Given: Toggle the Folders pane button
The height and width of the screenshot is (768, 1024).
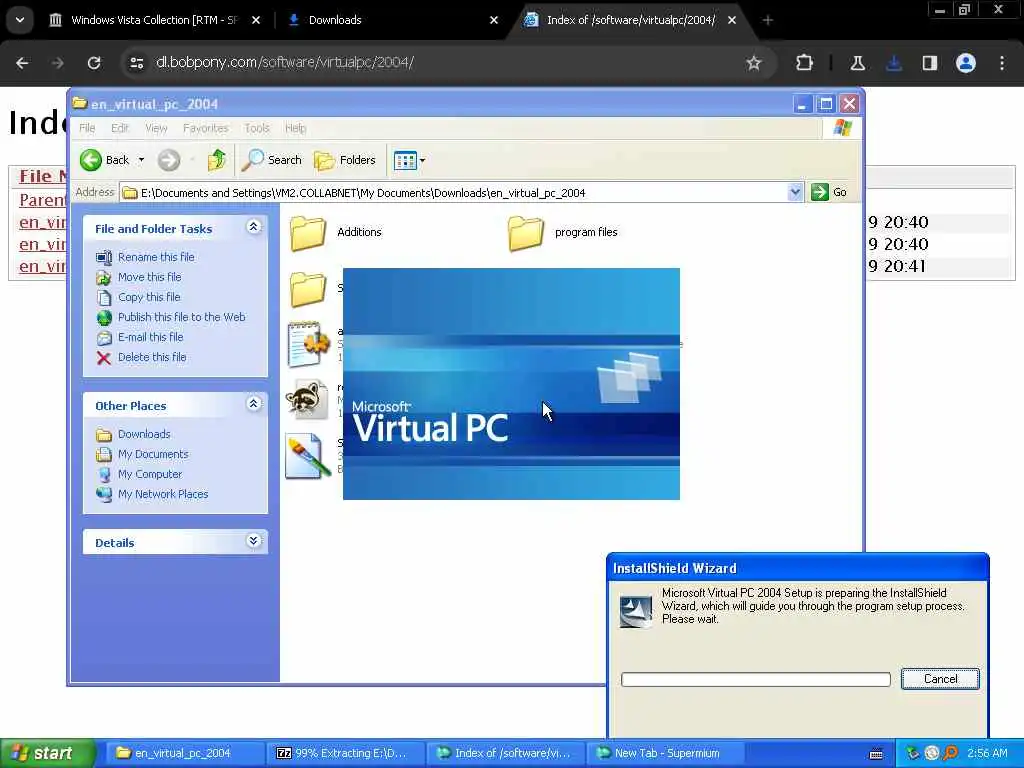Looking at the screenshot, I should pos(345,160).
